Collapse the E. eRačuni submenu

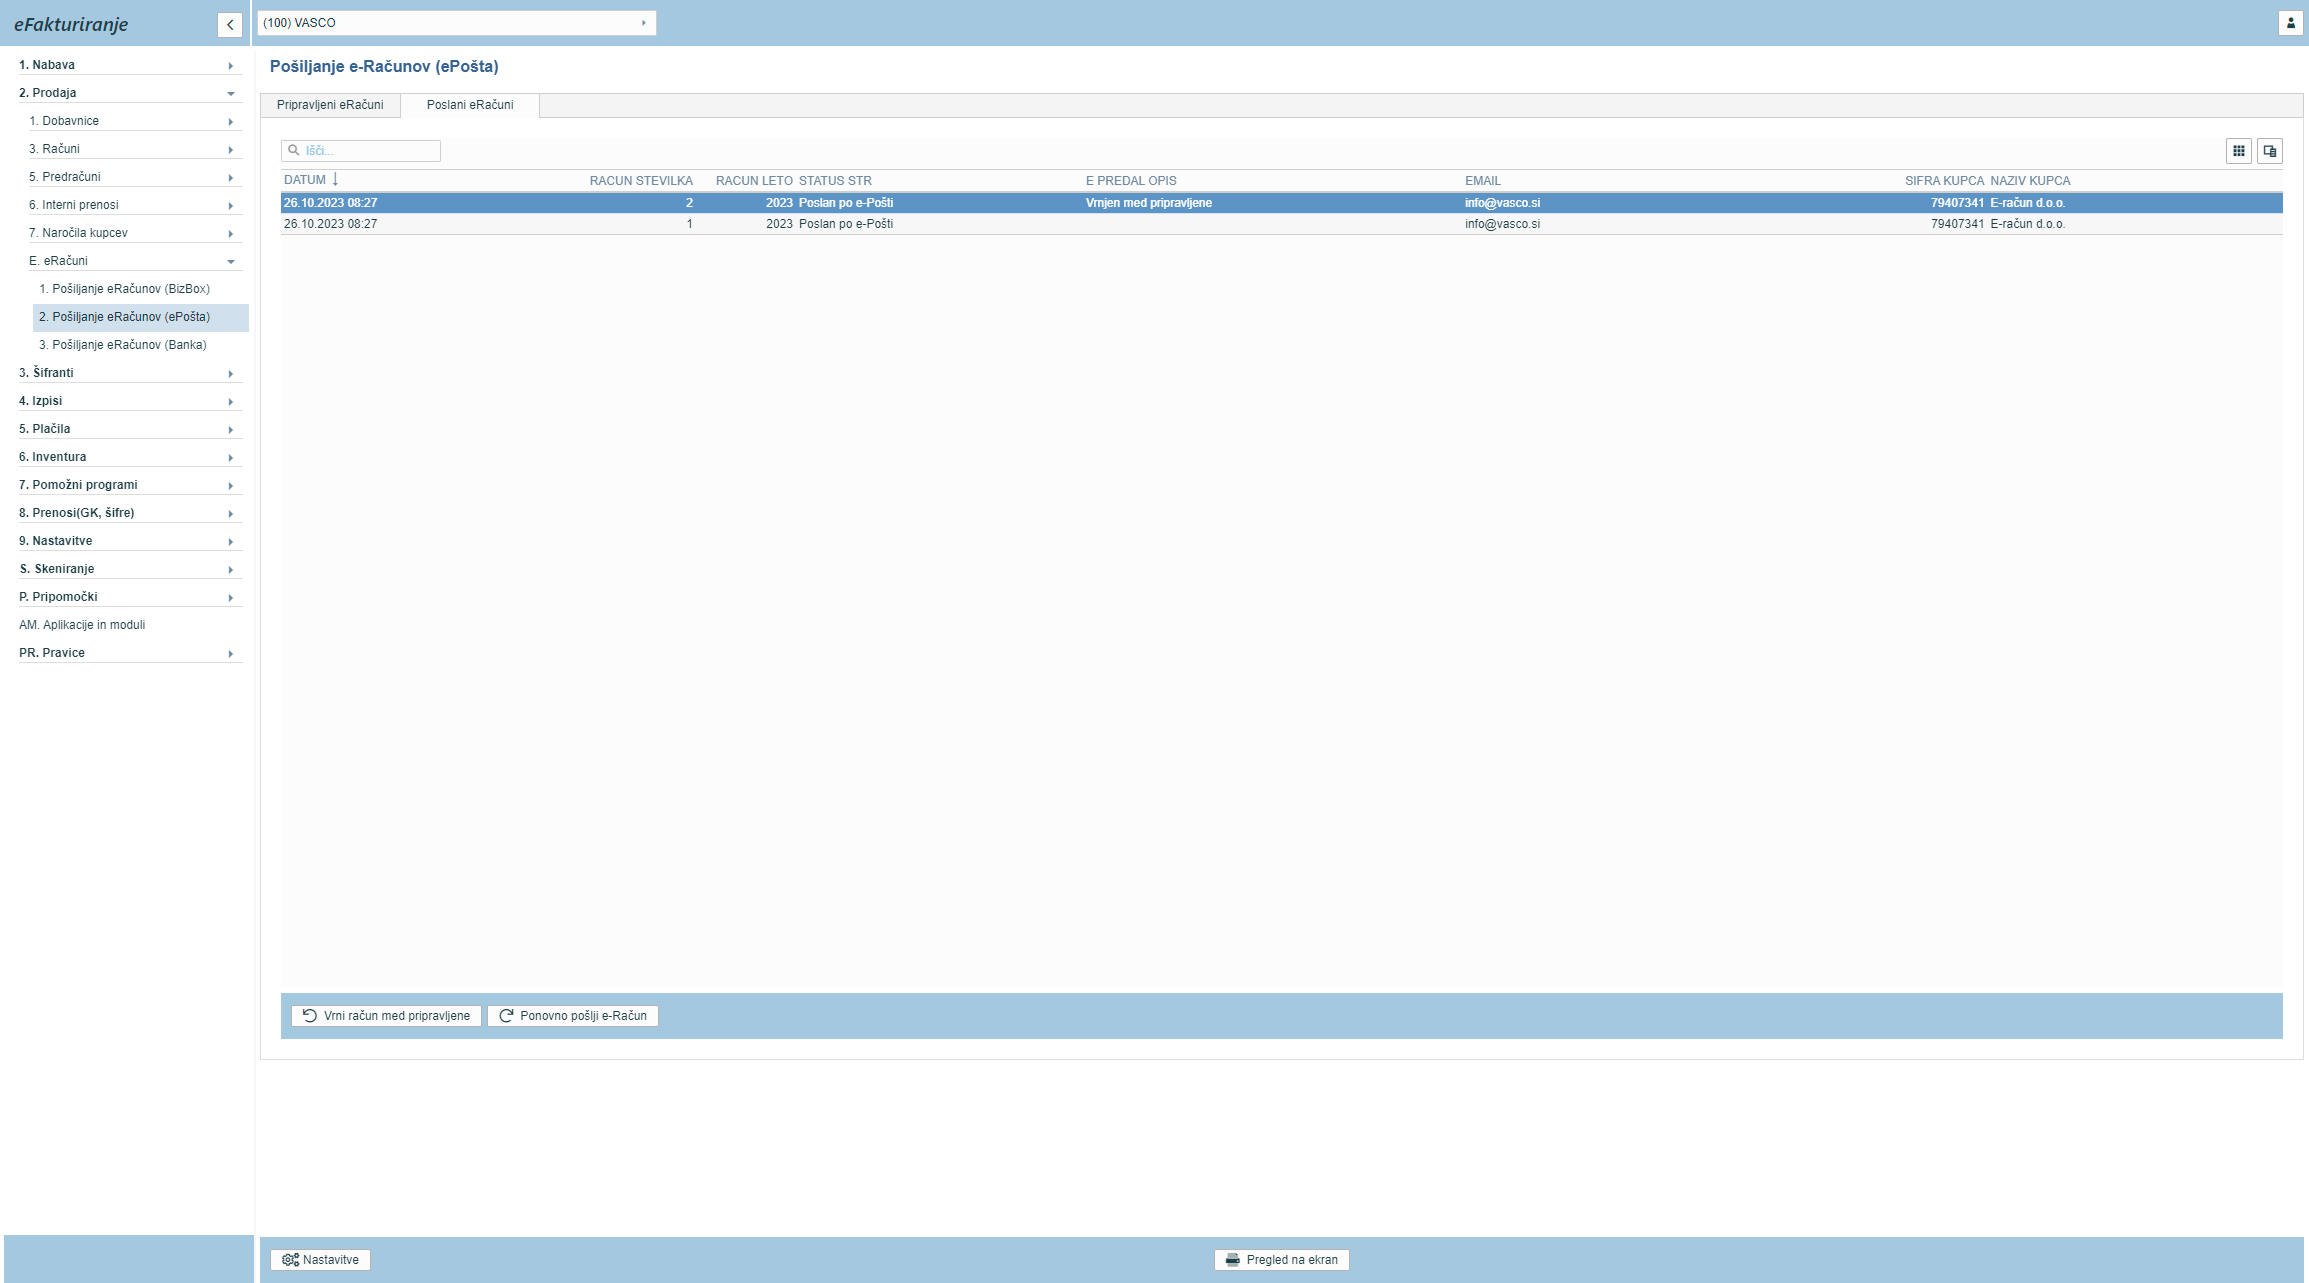(x=135, y=261)
